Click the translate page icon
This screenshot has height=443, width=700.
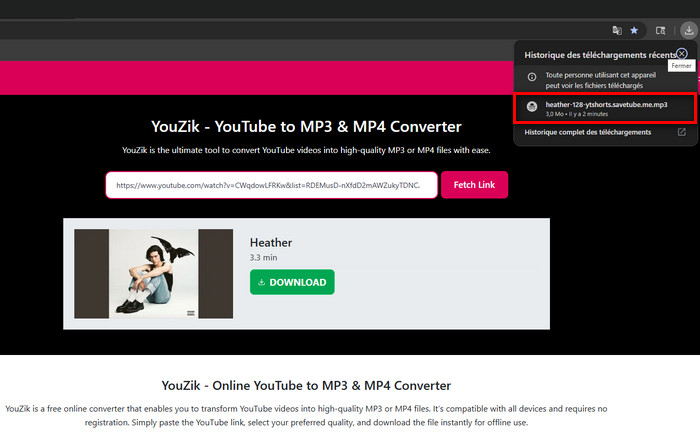[615, 30]
